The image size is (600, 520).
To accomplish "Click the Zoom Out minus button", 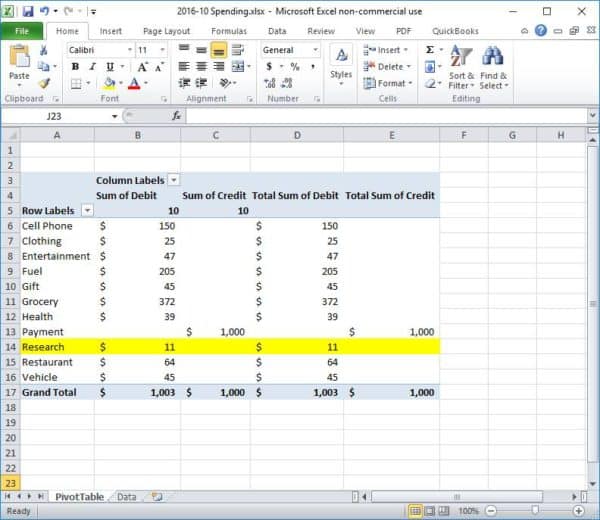I will pyautogui.click(x=491, y=510).
